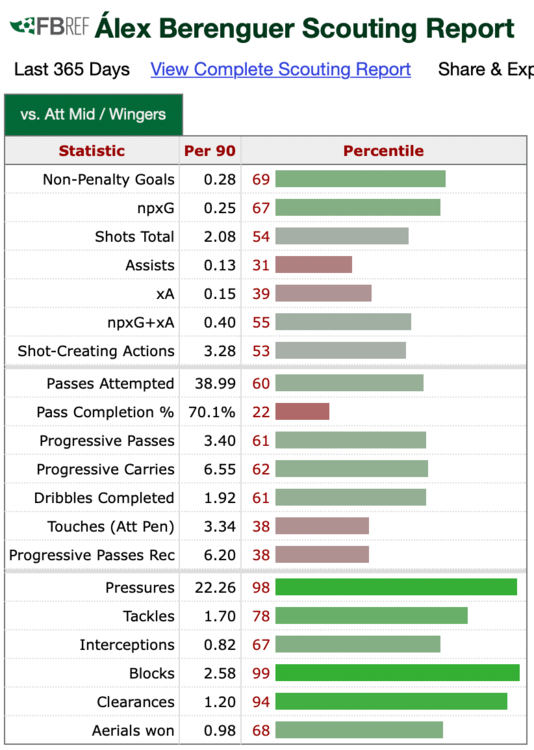Click the Blocks percentile bar
This screenshot has height=750, width=534.
pyautogui.click(x=397, y=673)
